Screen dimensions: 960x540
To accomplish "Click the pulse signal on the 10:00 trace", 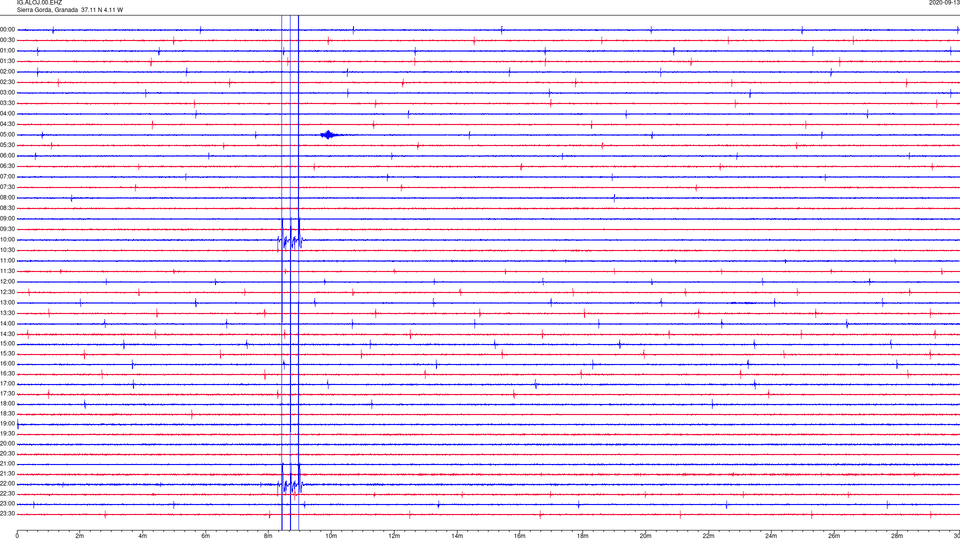I will pyautogui.click(x=290, y=240).
